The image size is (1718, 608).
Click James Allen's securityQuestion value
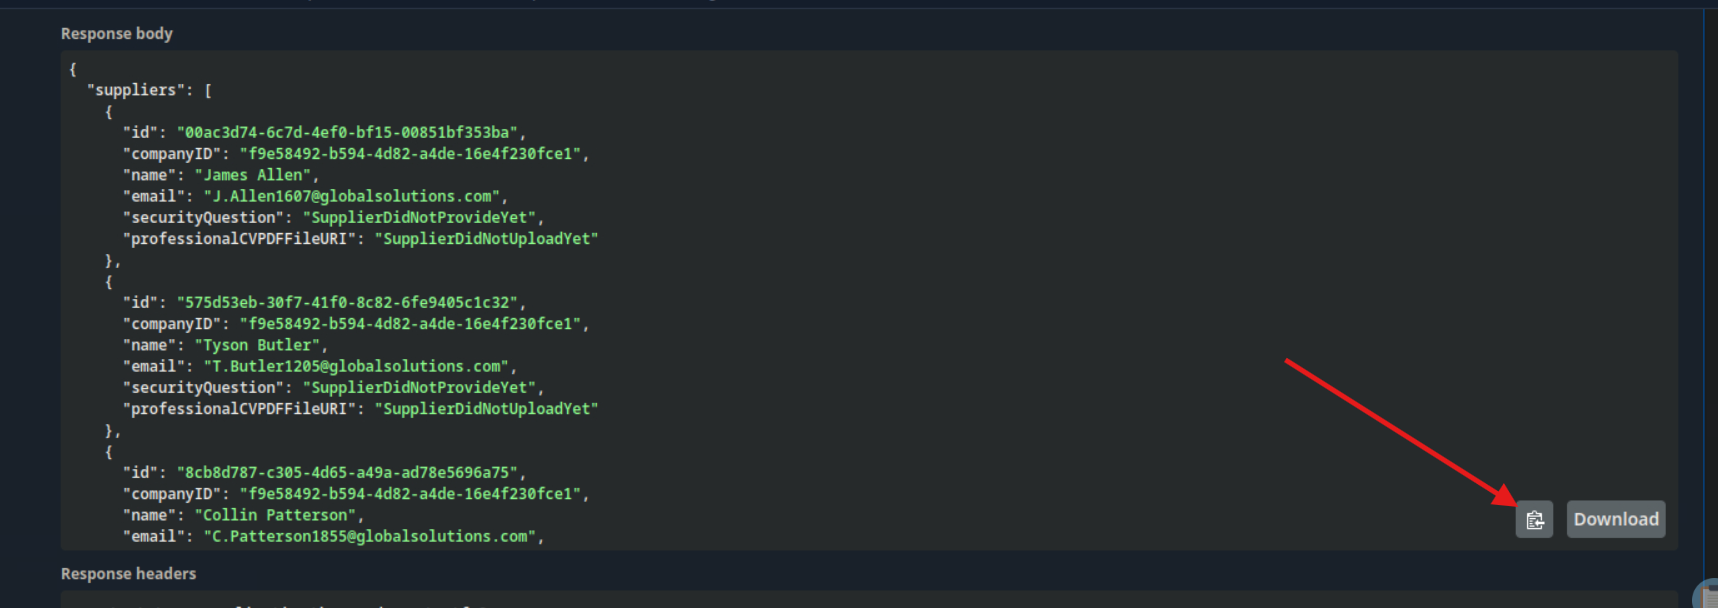420,218
